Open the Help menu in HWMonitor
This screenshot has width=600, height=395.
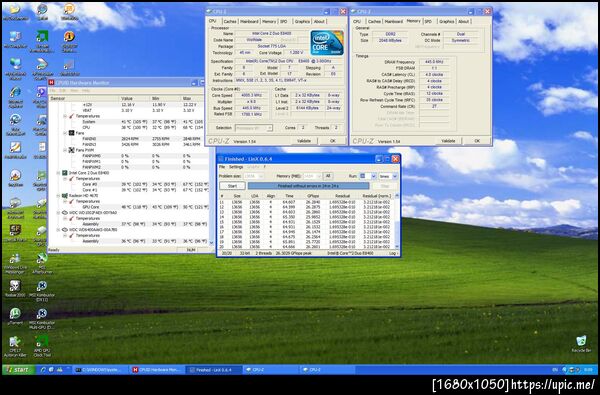coord(86,91)
